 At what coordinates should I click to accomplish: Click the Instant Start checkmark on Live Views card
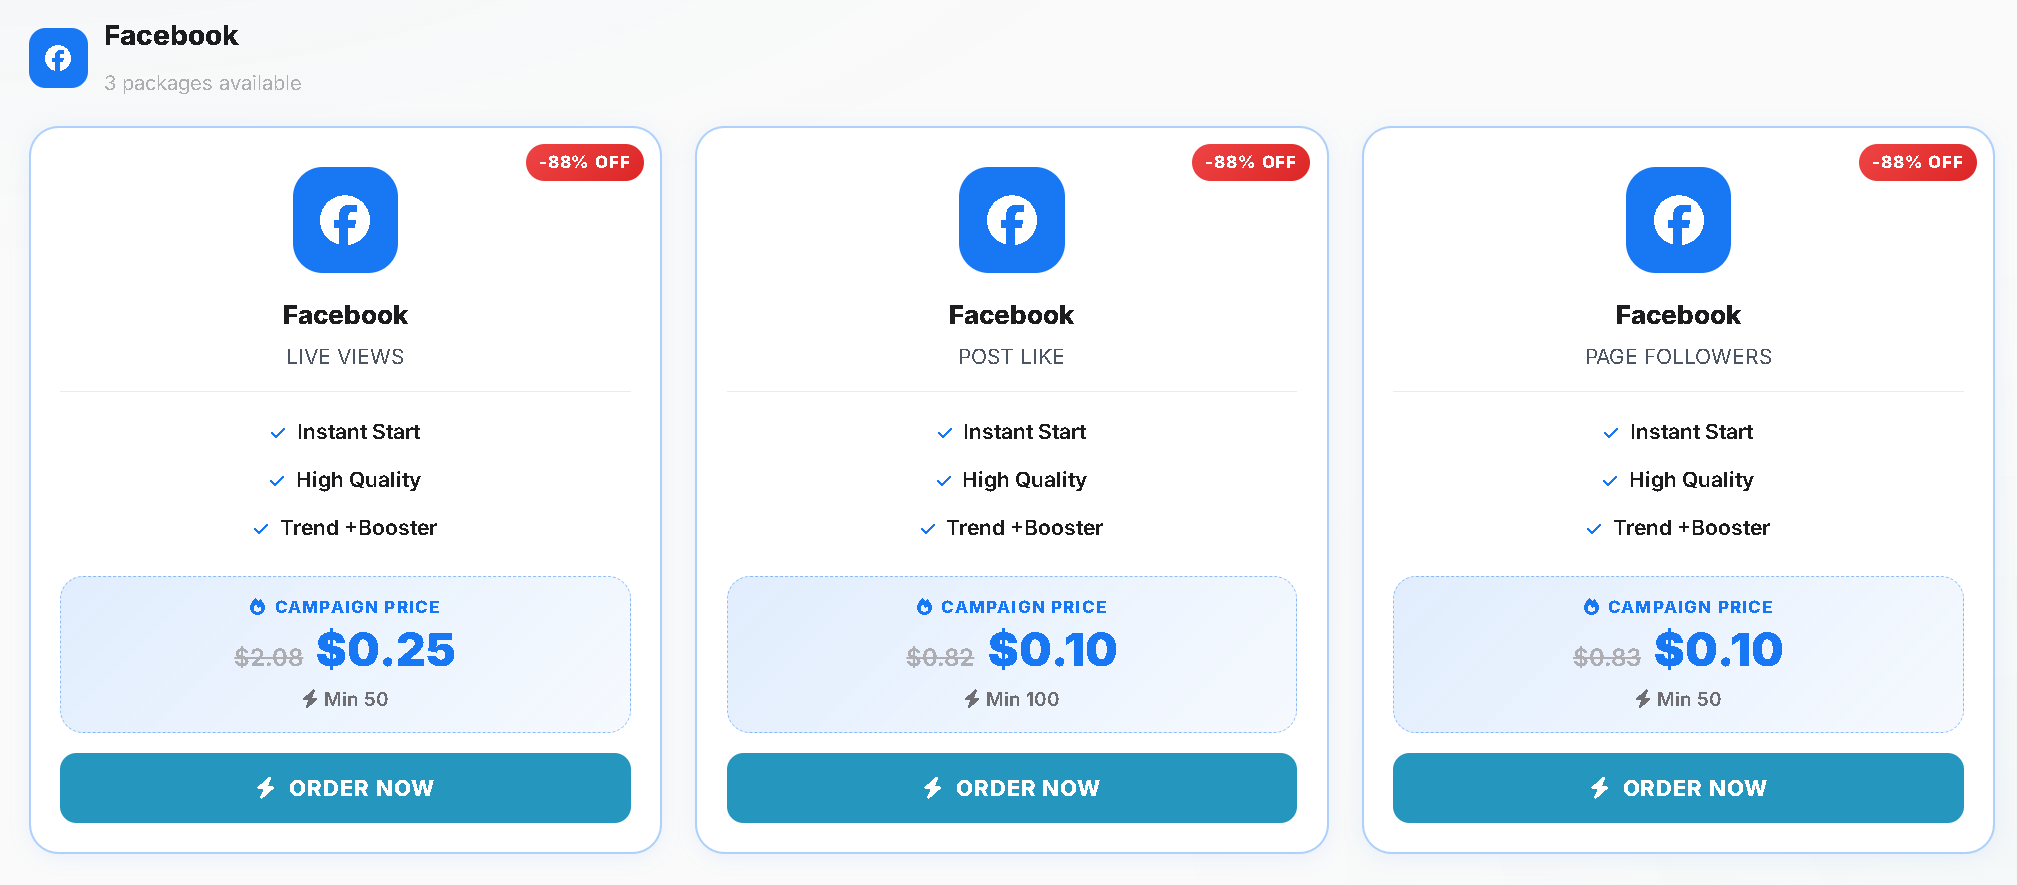coord(278,433)
